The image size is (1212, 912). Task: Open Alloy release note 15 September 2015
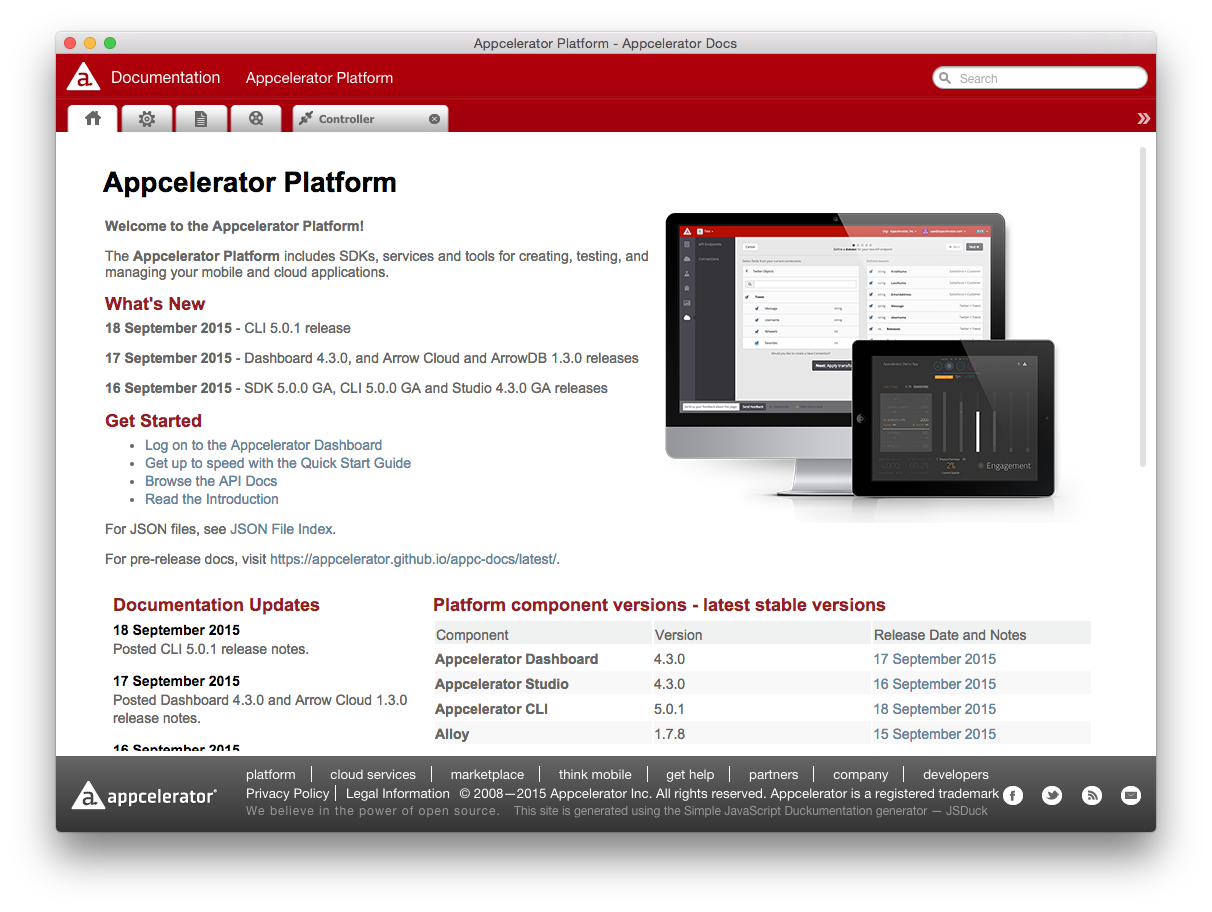(x=935, y=734)
